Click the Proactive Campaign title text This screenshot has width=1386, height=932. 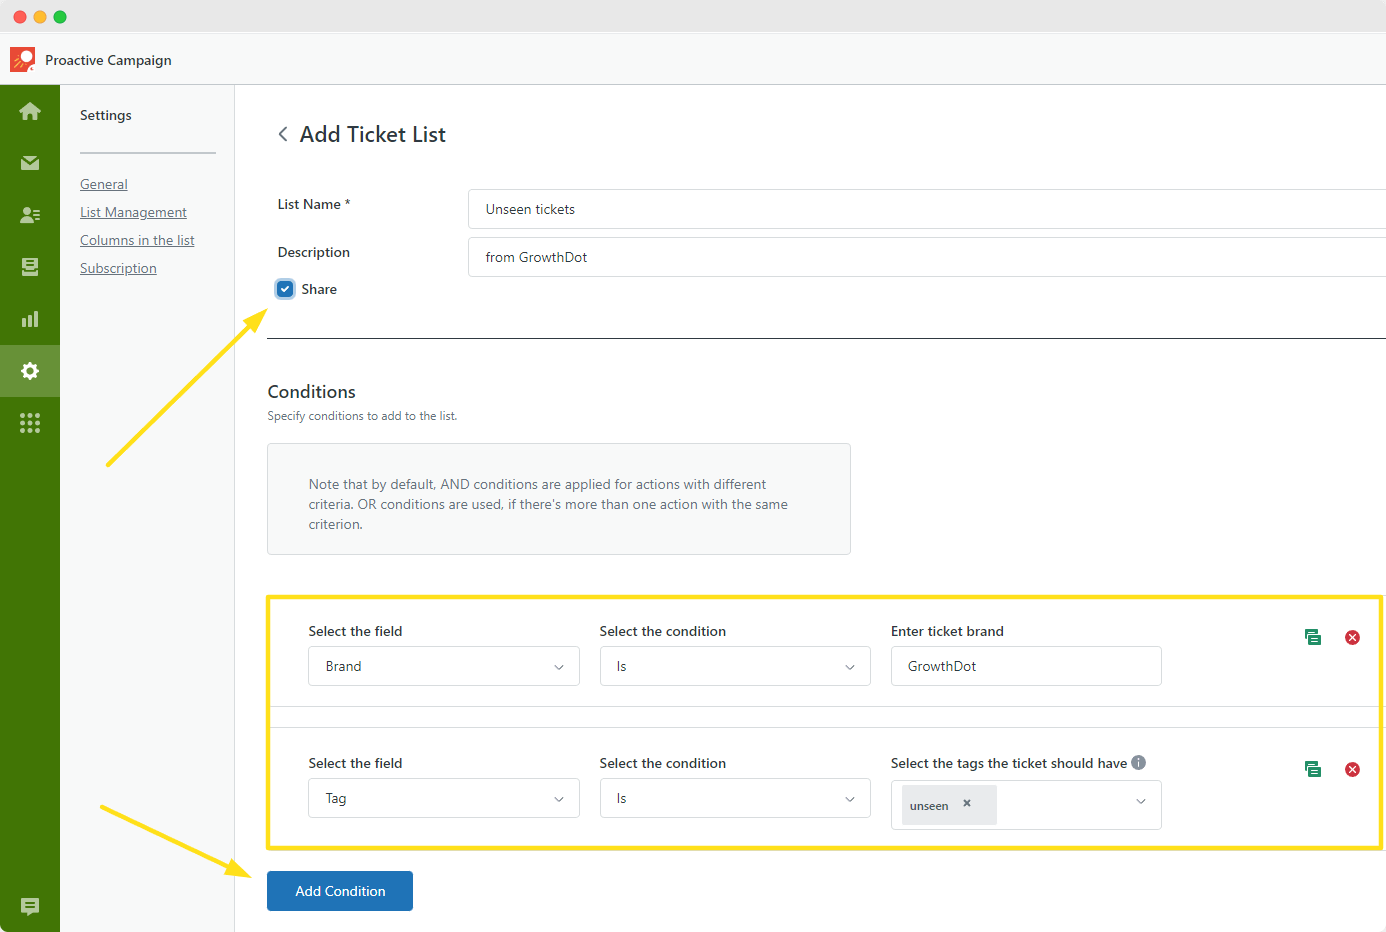pyautogui.click(x=108, y=60)
